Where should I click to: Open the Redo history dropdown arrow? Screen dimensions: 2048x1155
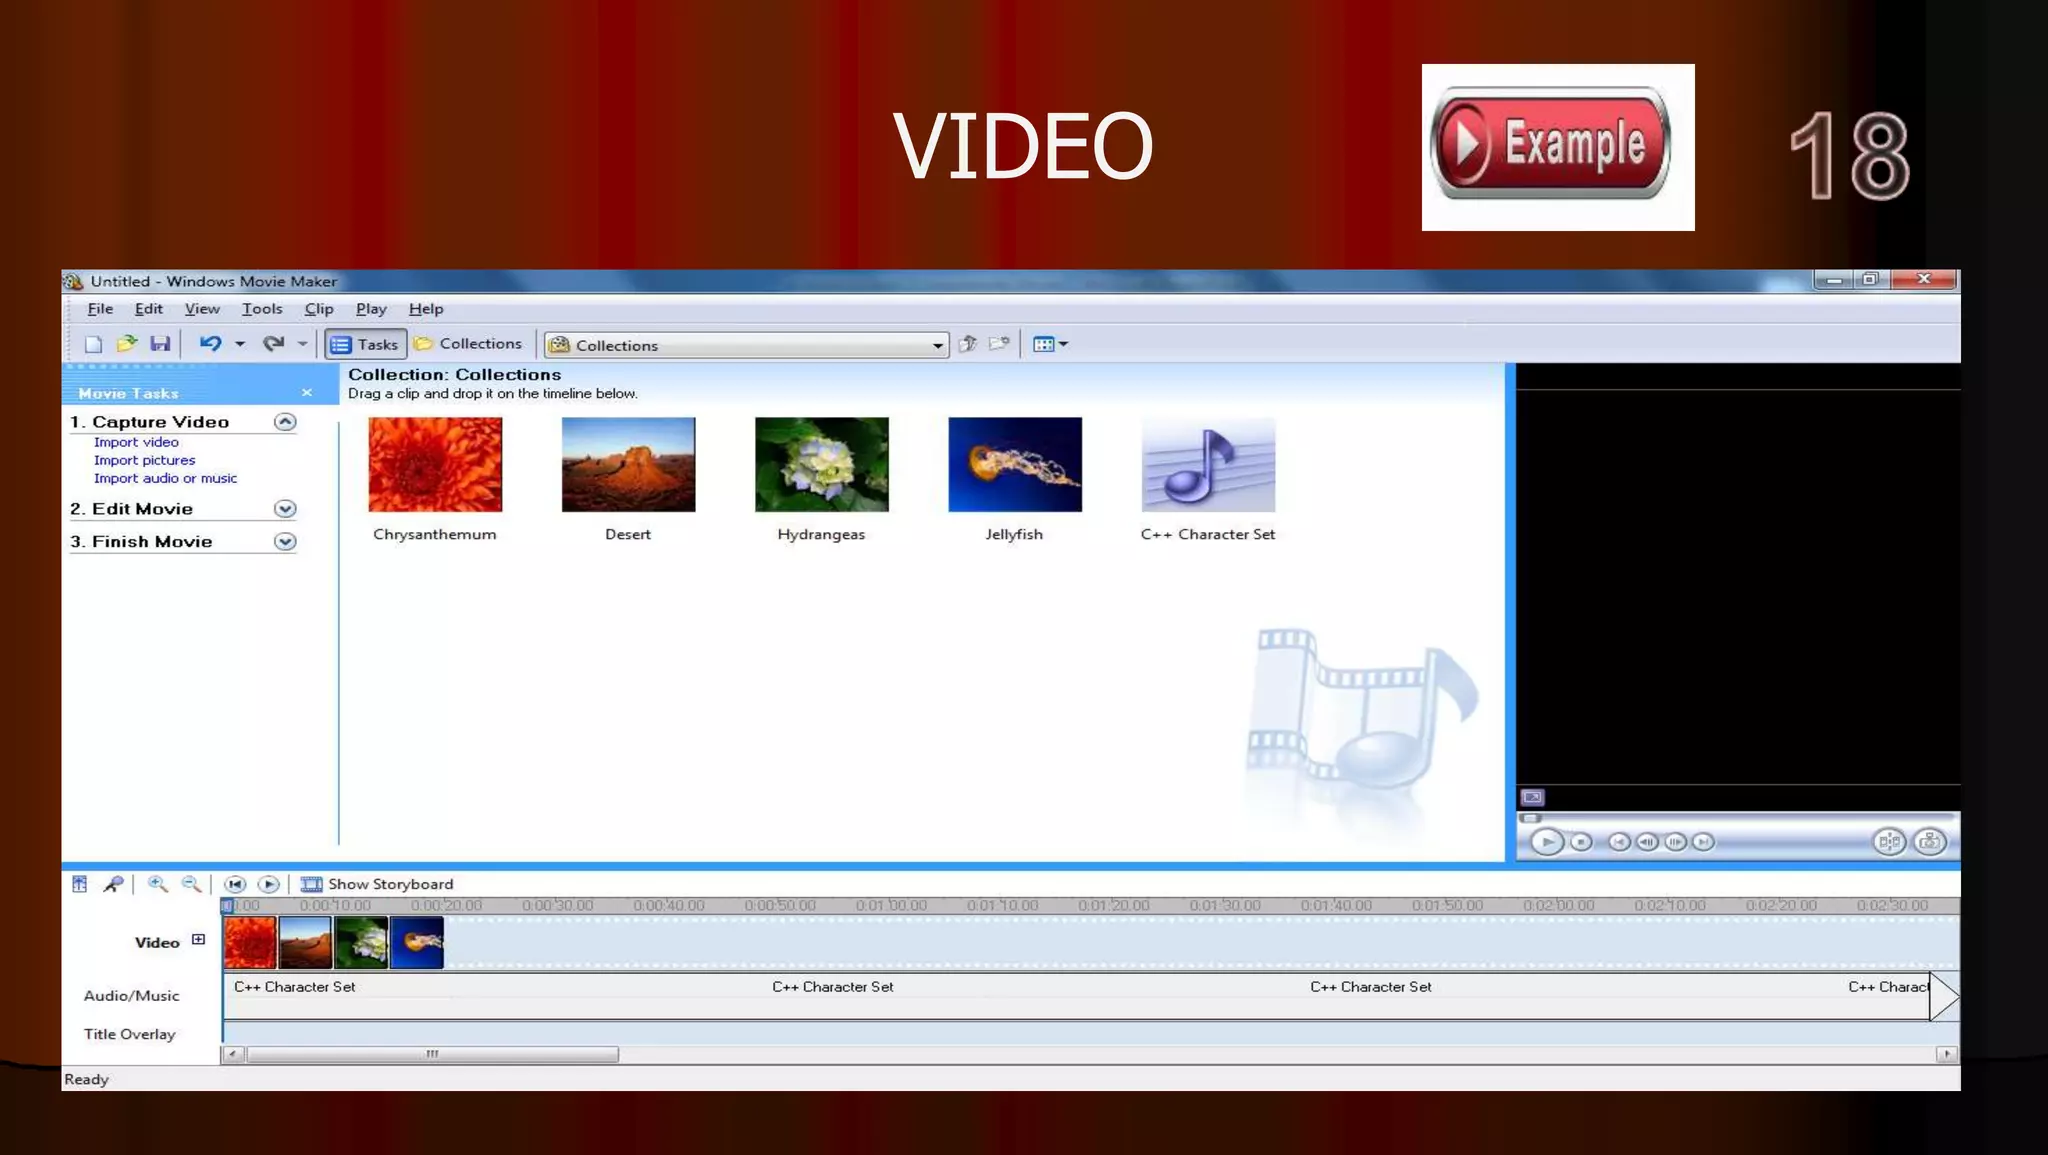click(x=302, y=344)
